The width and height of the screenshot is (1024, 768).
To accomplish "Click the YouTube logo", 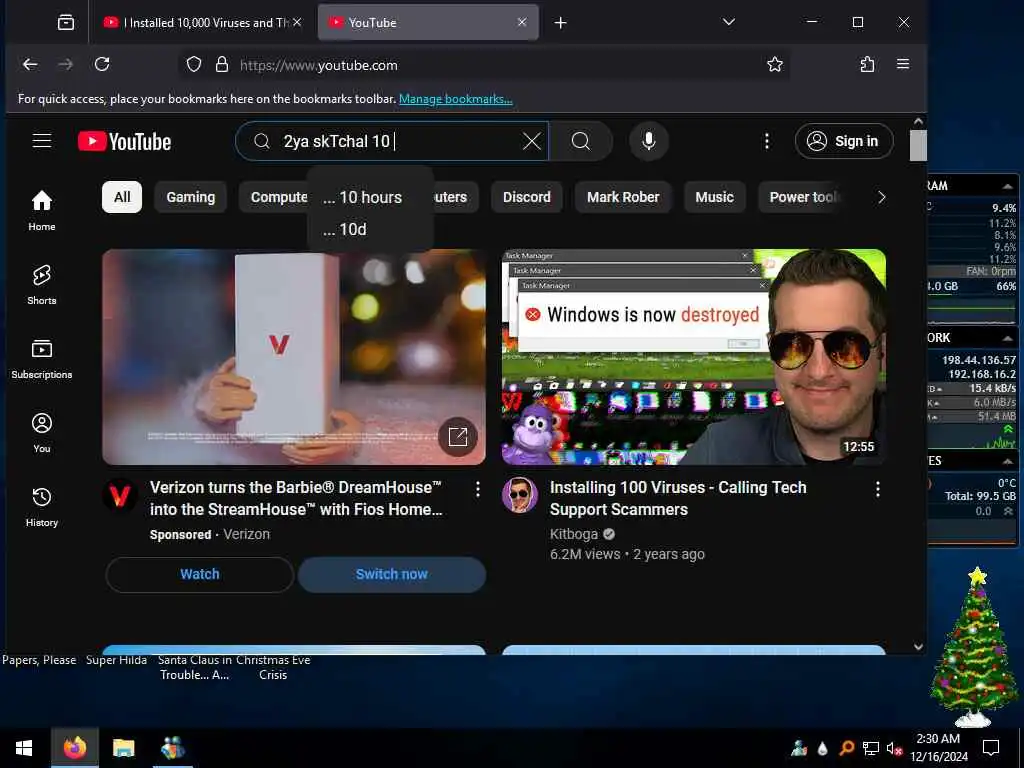I will point(125,142).
